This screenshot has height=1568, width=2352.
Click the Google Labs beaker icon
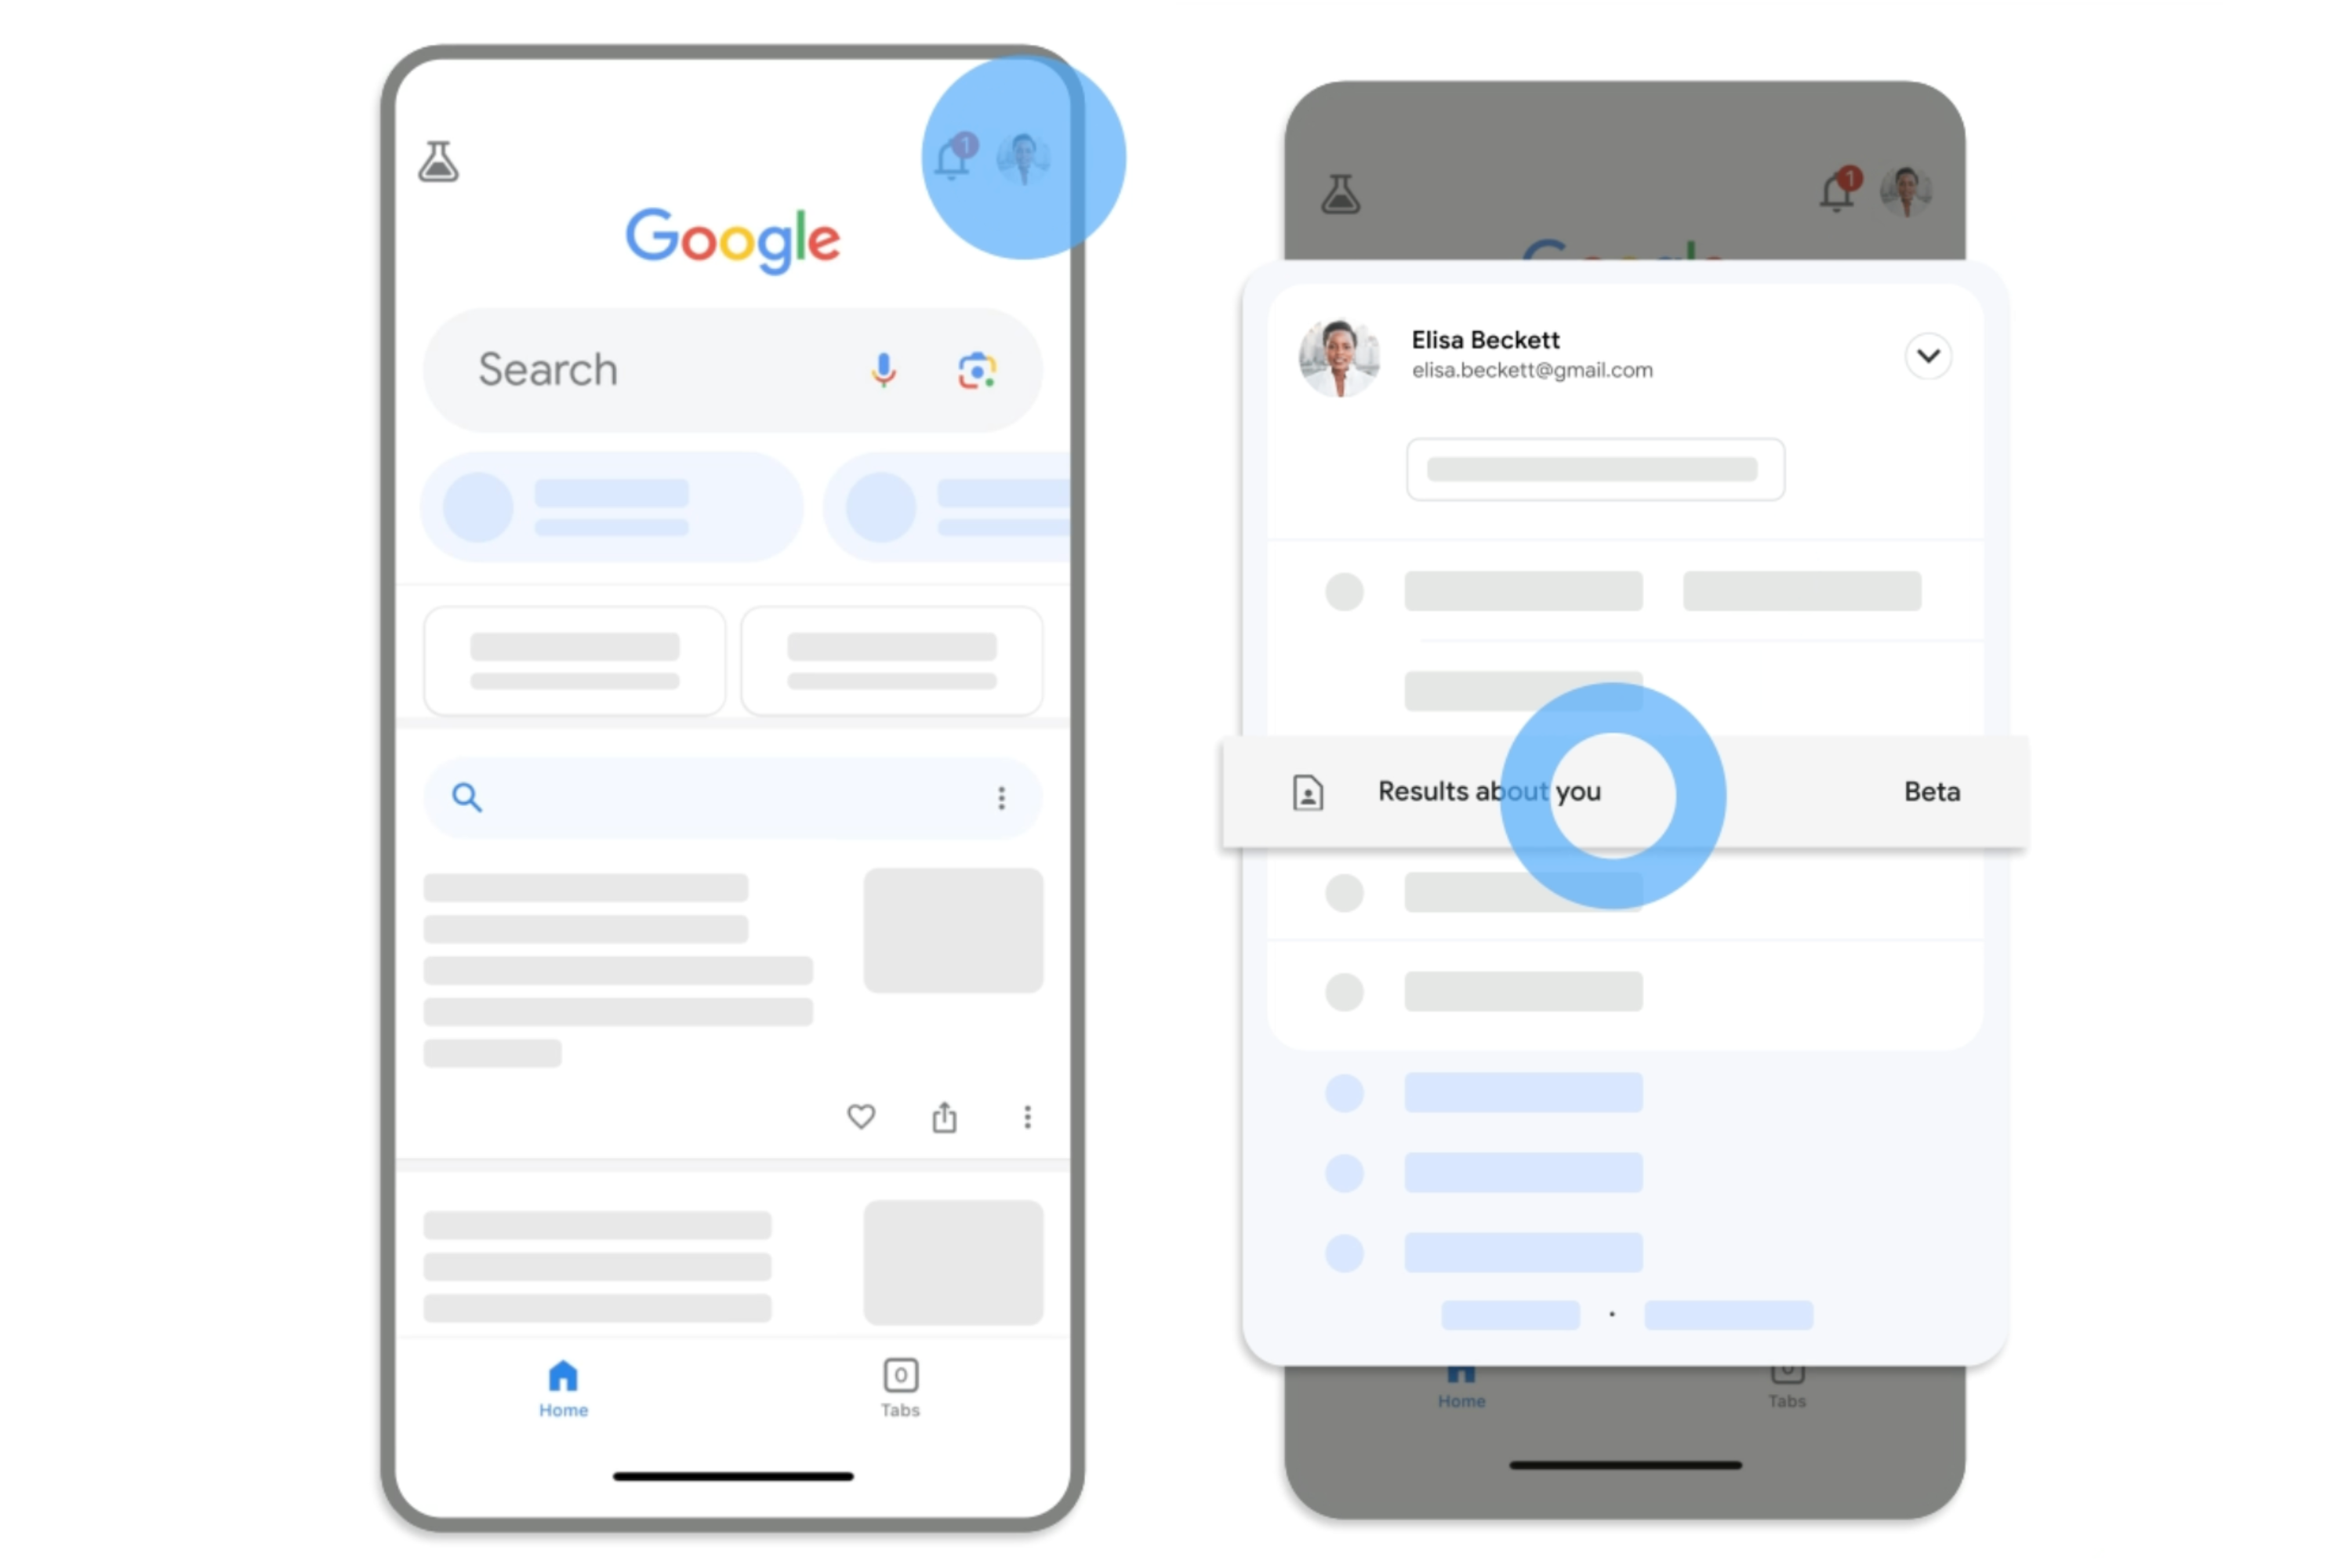click(x=439, y=163)
